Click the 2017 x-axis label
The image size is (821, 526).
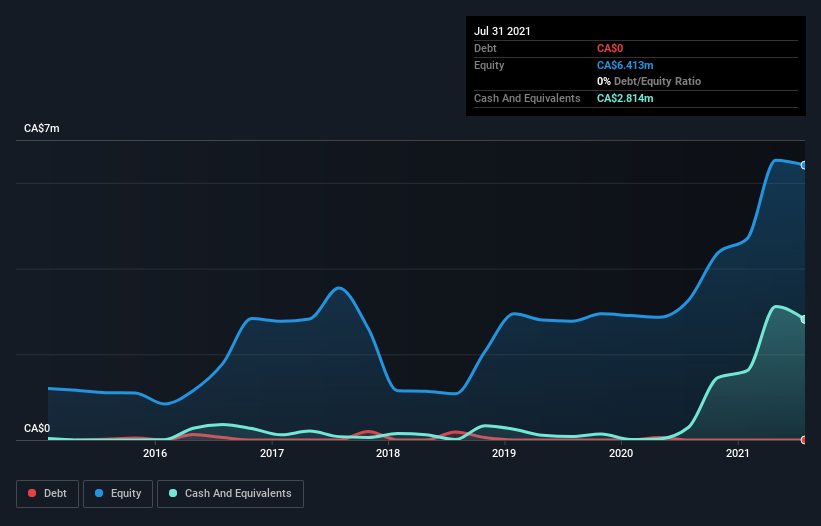point(272,453)
